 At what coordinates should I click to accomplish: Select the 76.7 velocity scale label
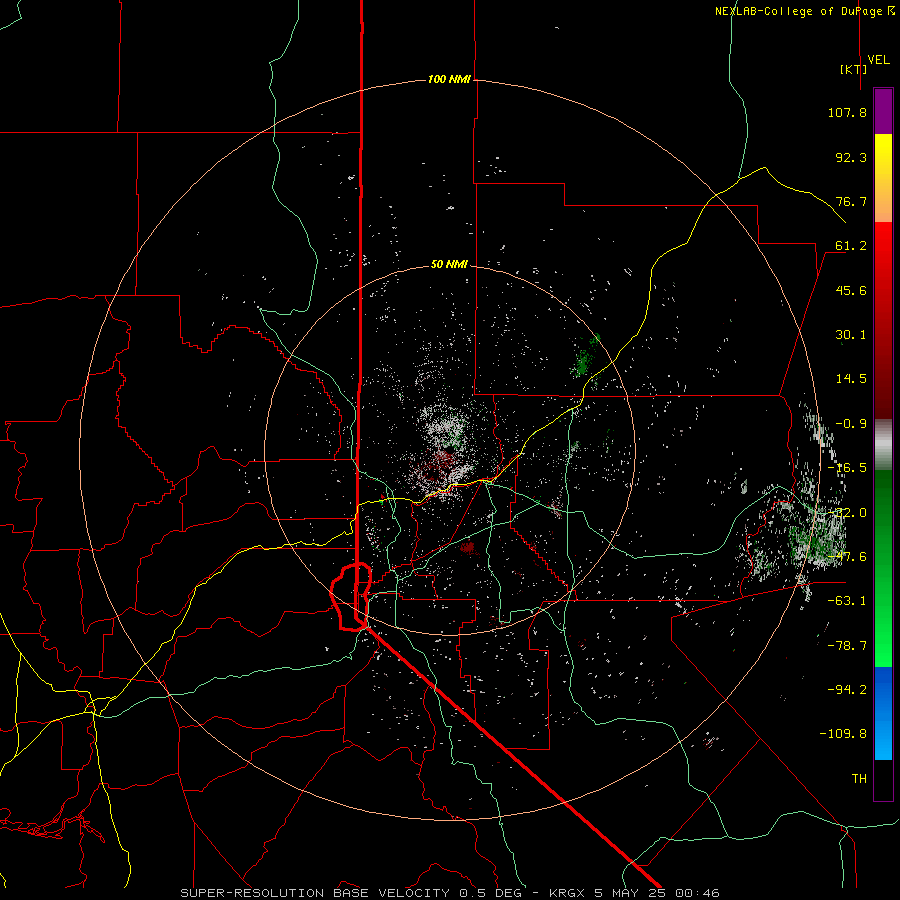coord(851,201)
